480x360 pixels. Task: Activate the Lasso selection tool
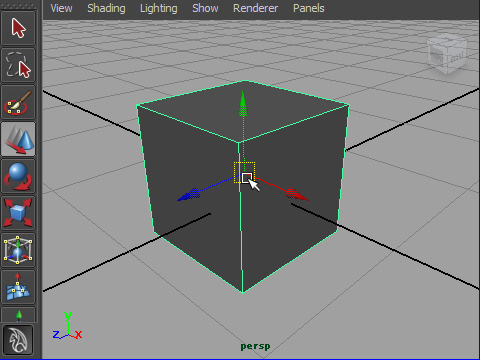coord(18,65)
